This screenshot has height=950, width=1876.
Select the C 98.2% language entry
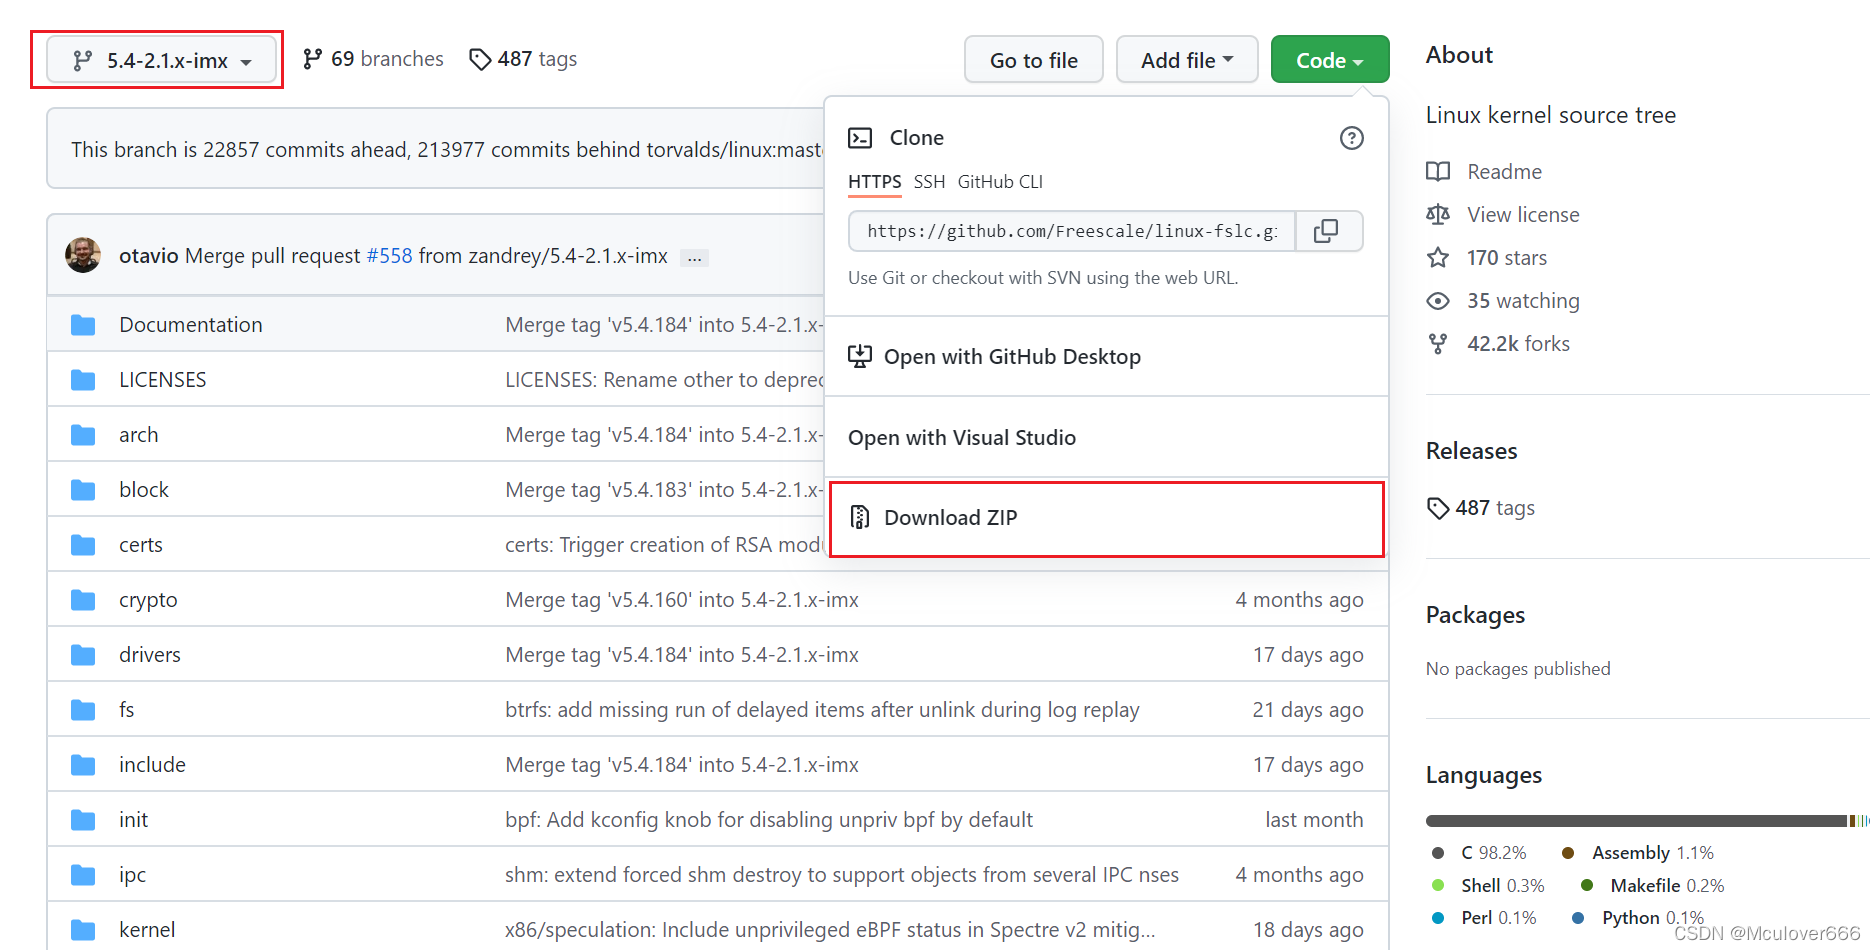click(1480, 853)
